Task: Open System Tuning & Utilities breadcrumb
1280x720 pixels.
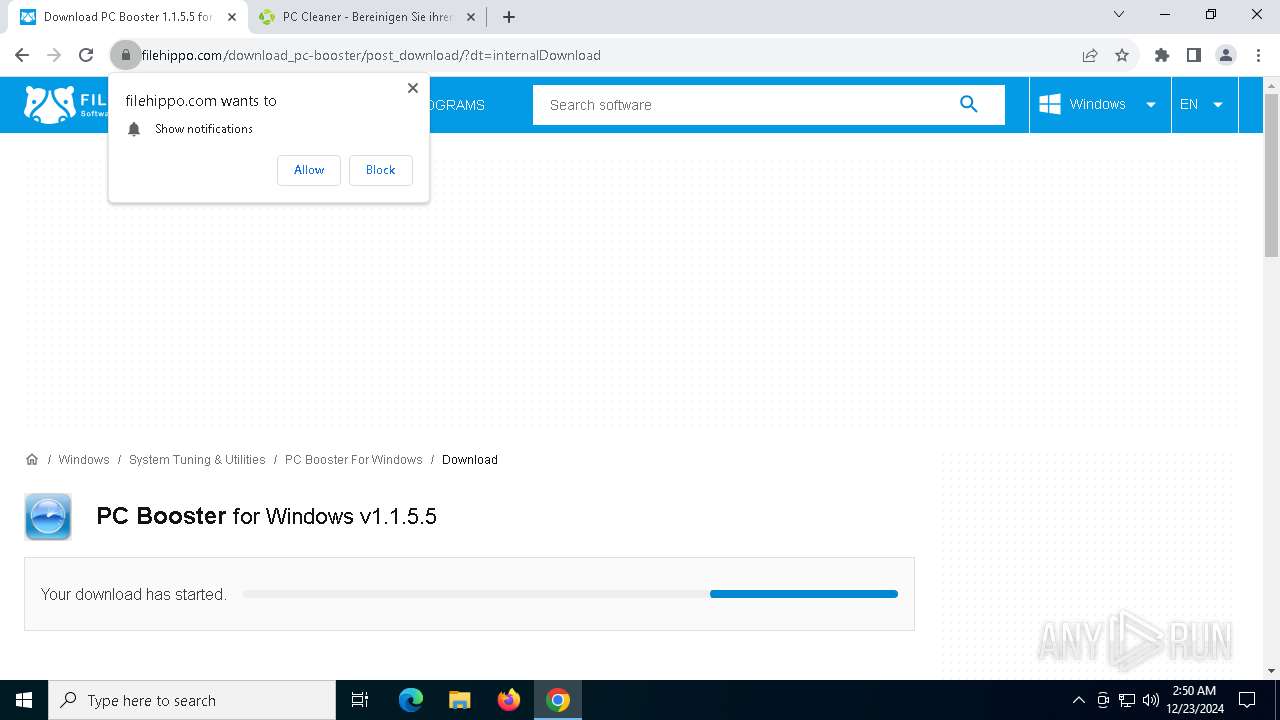Action: [x=197, y=460]
